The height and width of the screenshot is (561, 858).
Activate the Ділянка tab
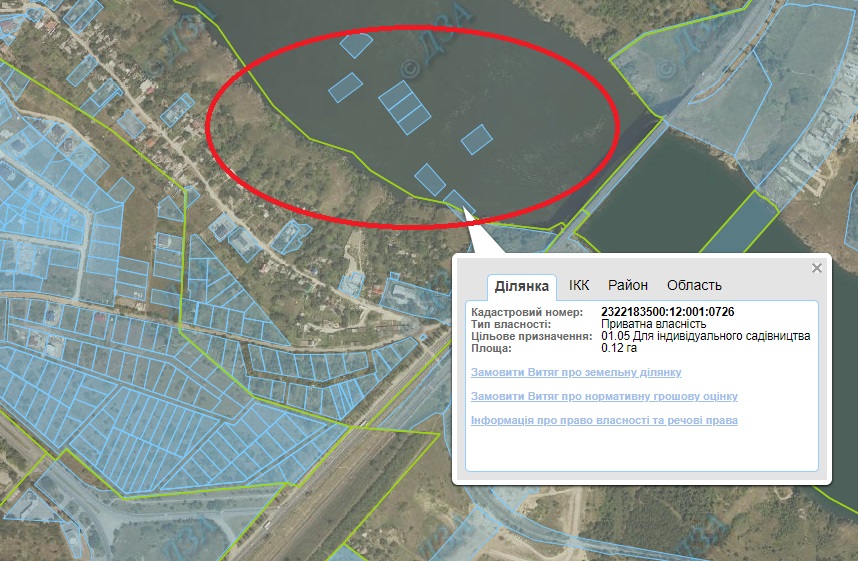tap(521, 287)
